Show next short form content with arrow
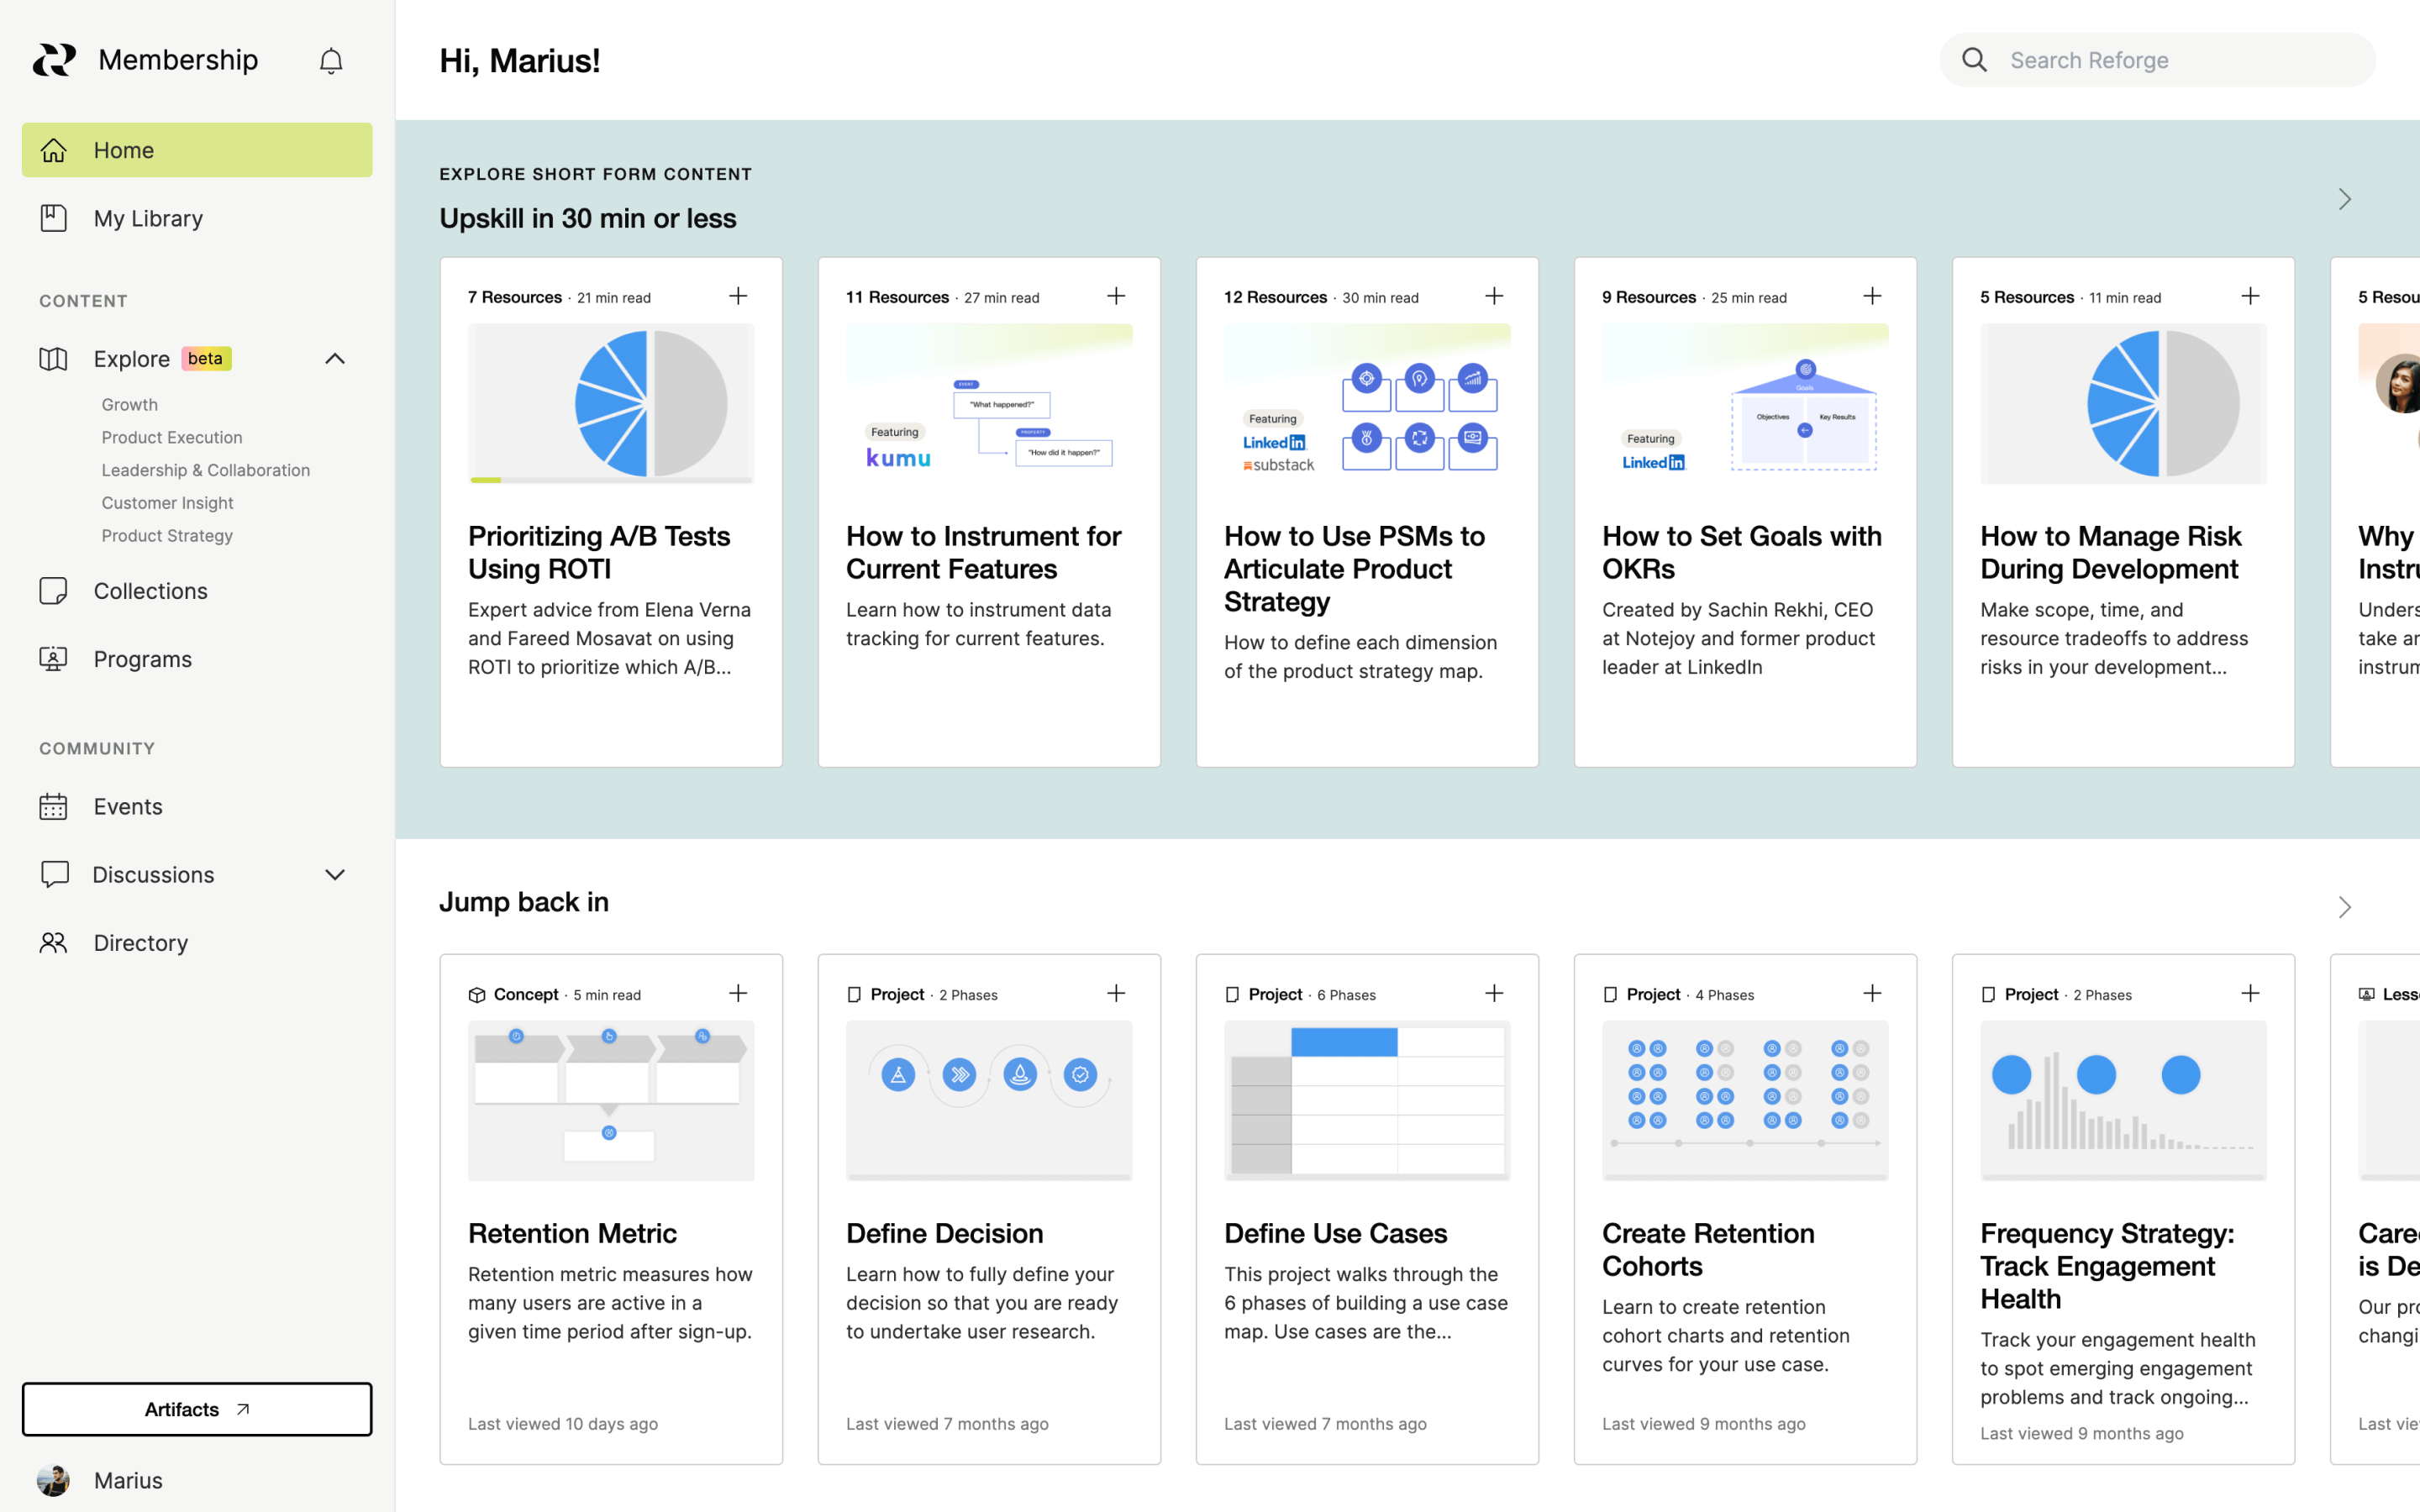 2344,199
